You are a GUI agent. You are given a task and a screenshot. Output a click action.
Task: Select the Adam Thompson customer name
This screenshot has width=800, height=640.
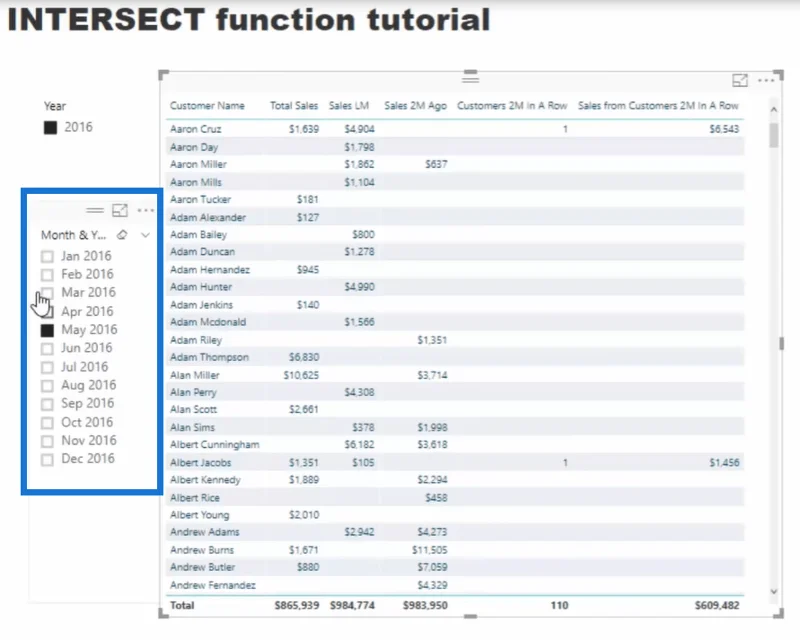click(x=209, y=357)
